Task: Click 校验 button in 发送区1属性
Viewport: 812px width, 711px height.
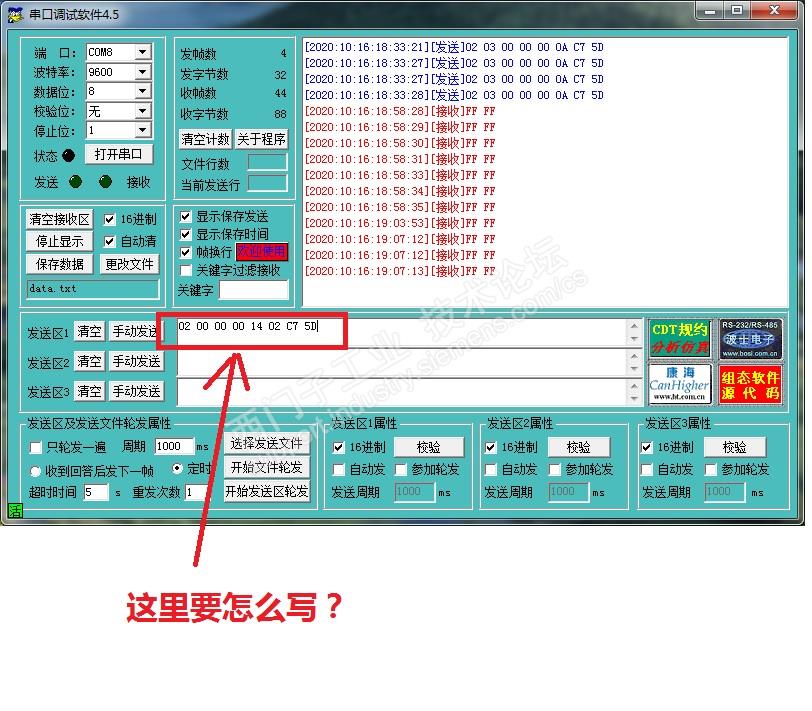Action: 429,447
